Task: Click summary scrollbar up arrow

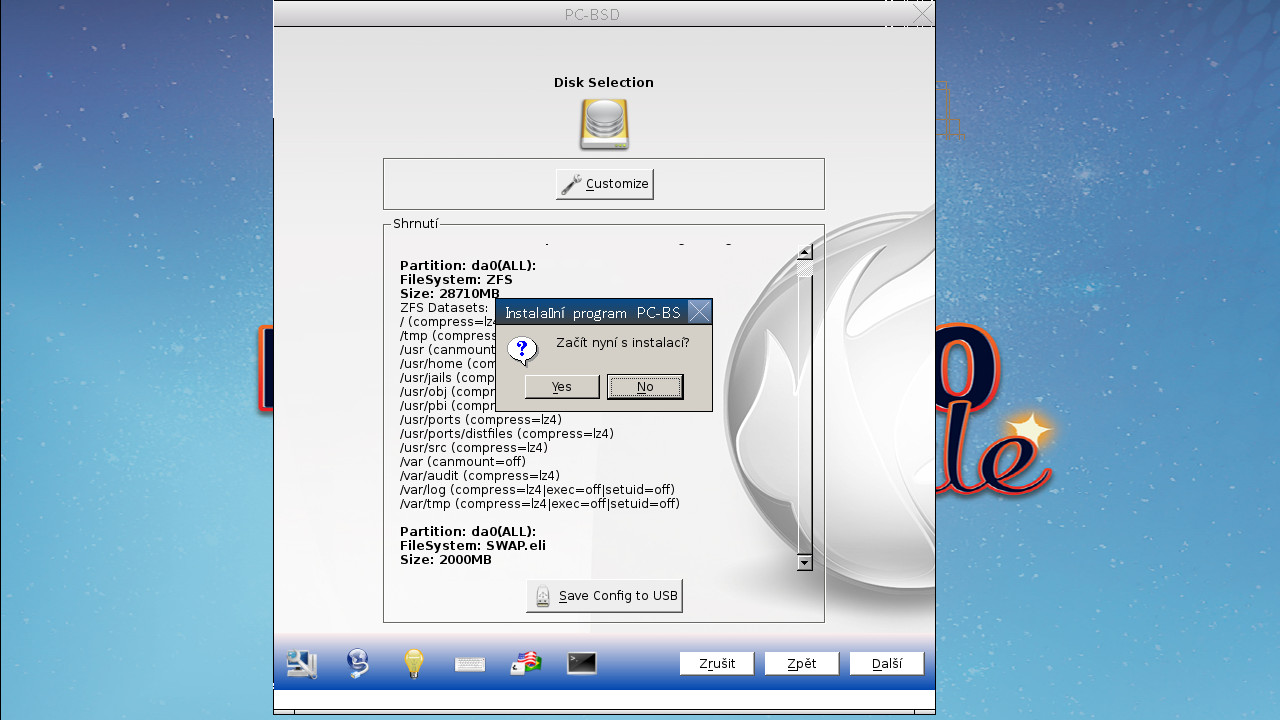Action: [x=805, y=253]
